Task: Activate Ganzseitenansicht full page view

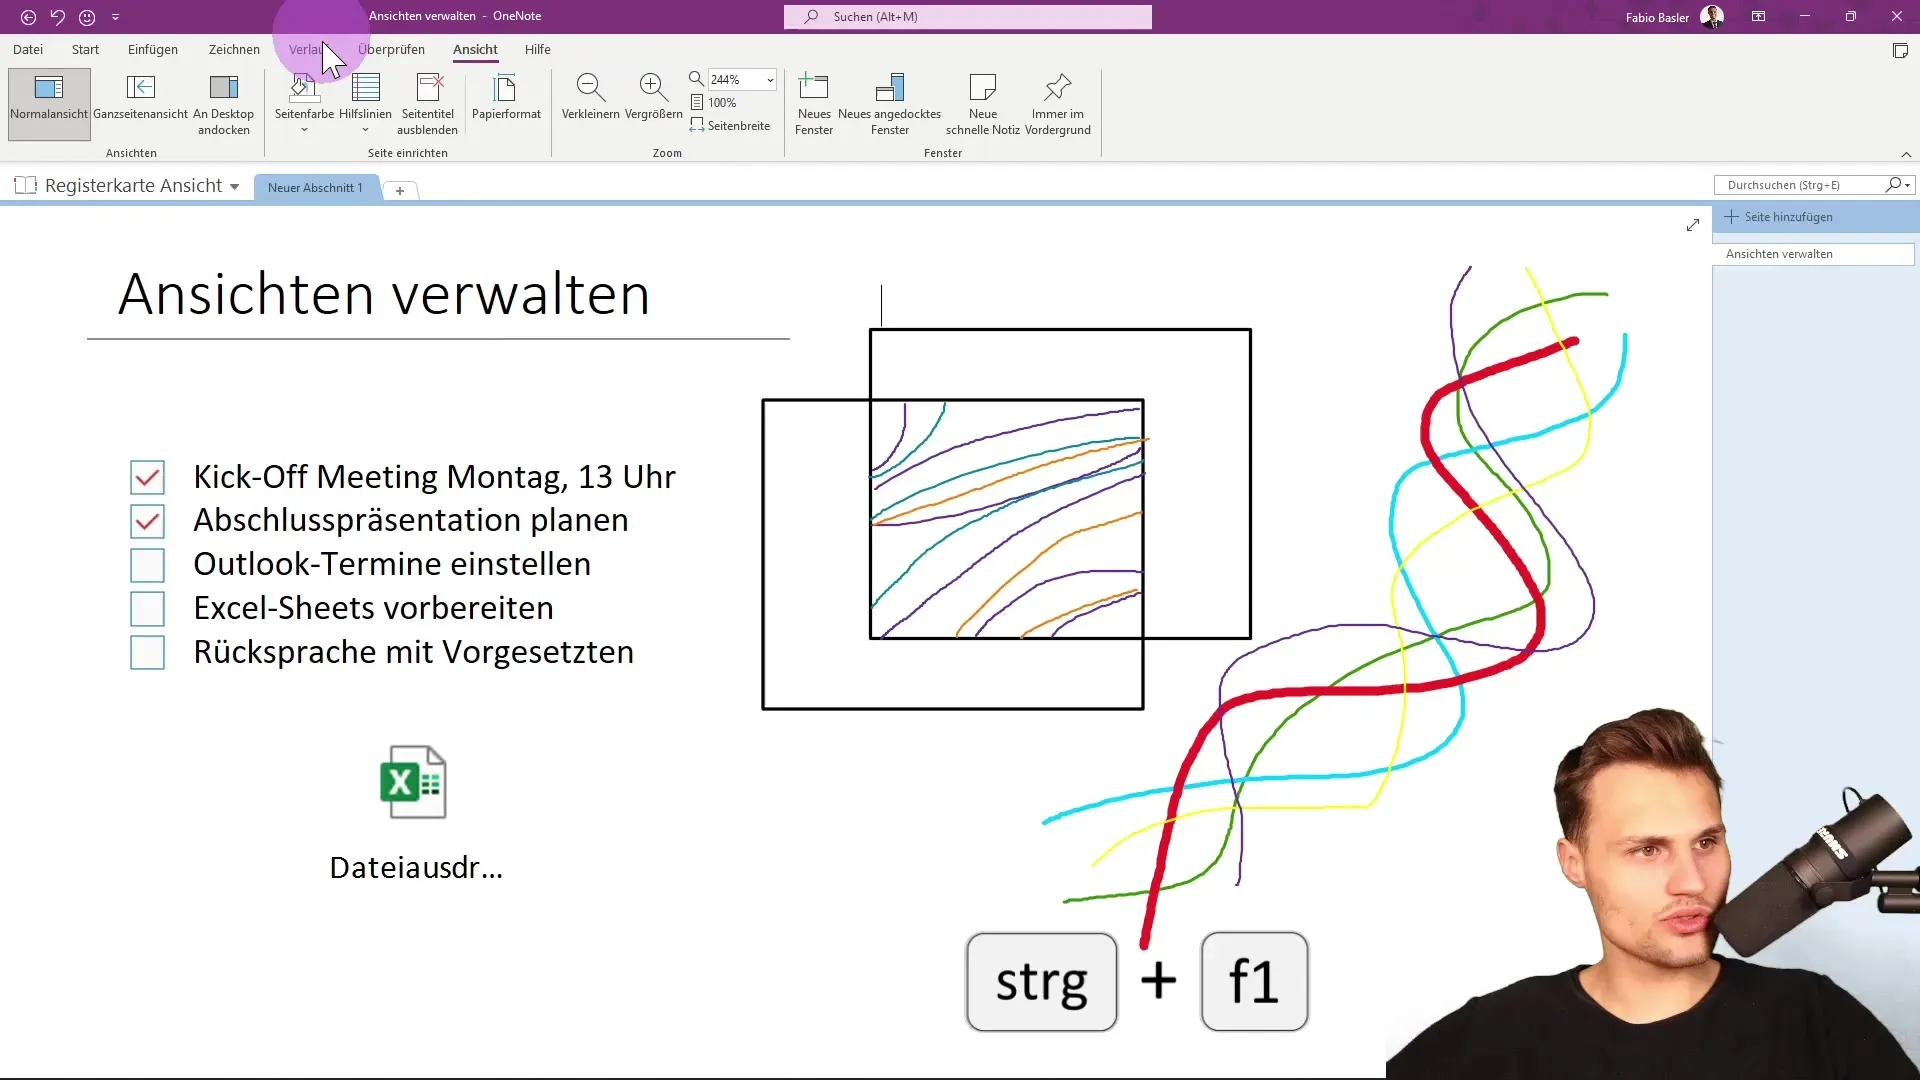Action: pyautogui.click(x=141, y=97)
